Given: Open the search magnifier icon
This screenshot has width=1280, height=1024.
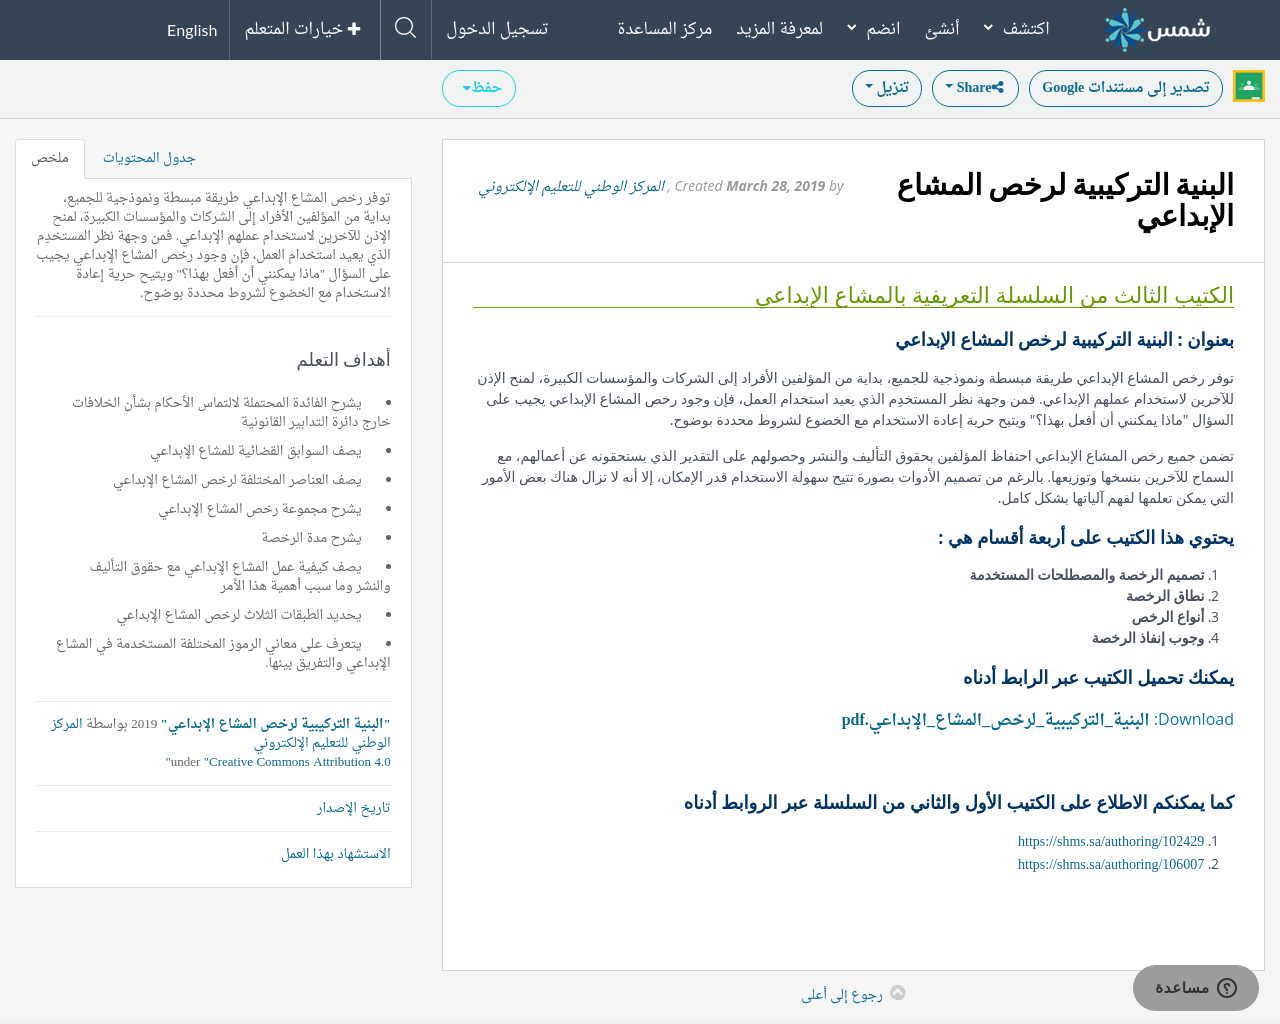Looking at the screenshot, I should tap(404, 27).
